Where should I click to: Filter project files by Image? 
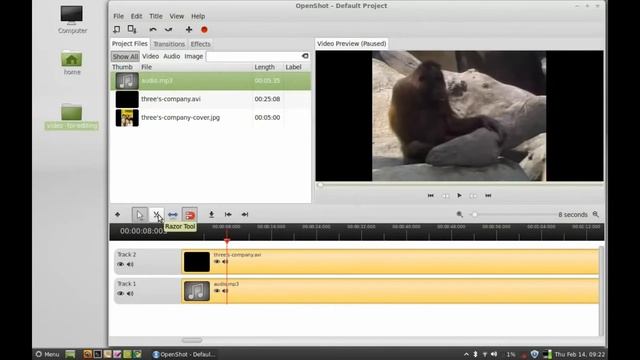(193, 56)
